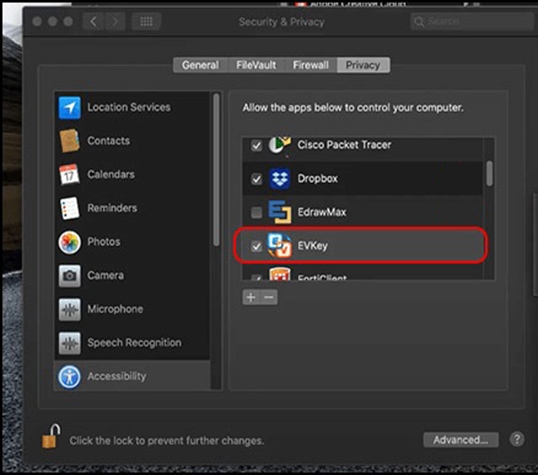This screenshot has width=538, height=475.
Task: Select Contacts label in sidebar
Action: click(x=108, y=141)
